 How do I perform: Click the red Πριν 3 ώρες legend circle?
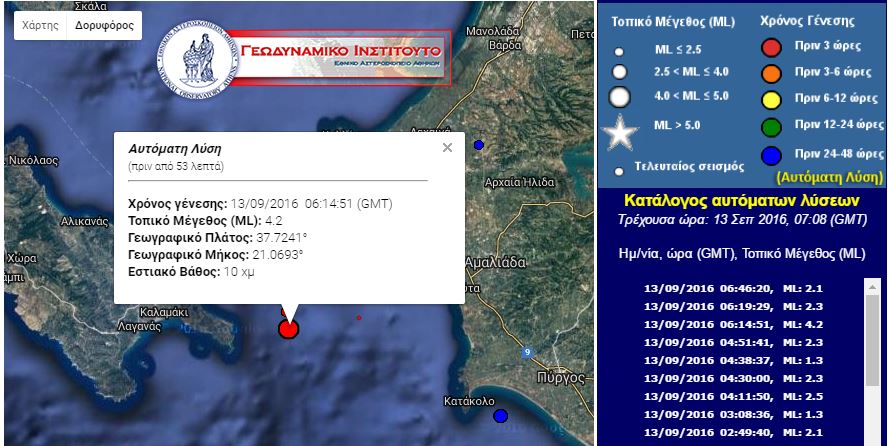click(x=770, y=47)
